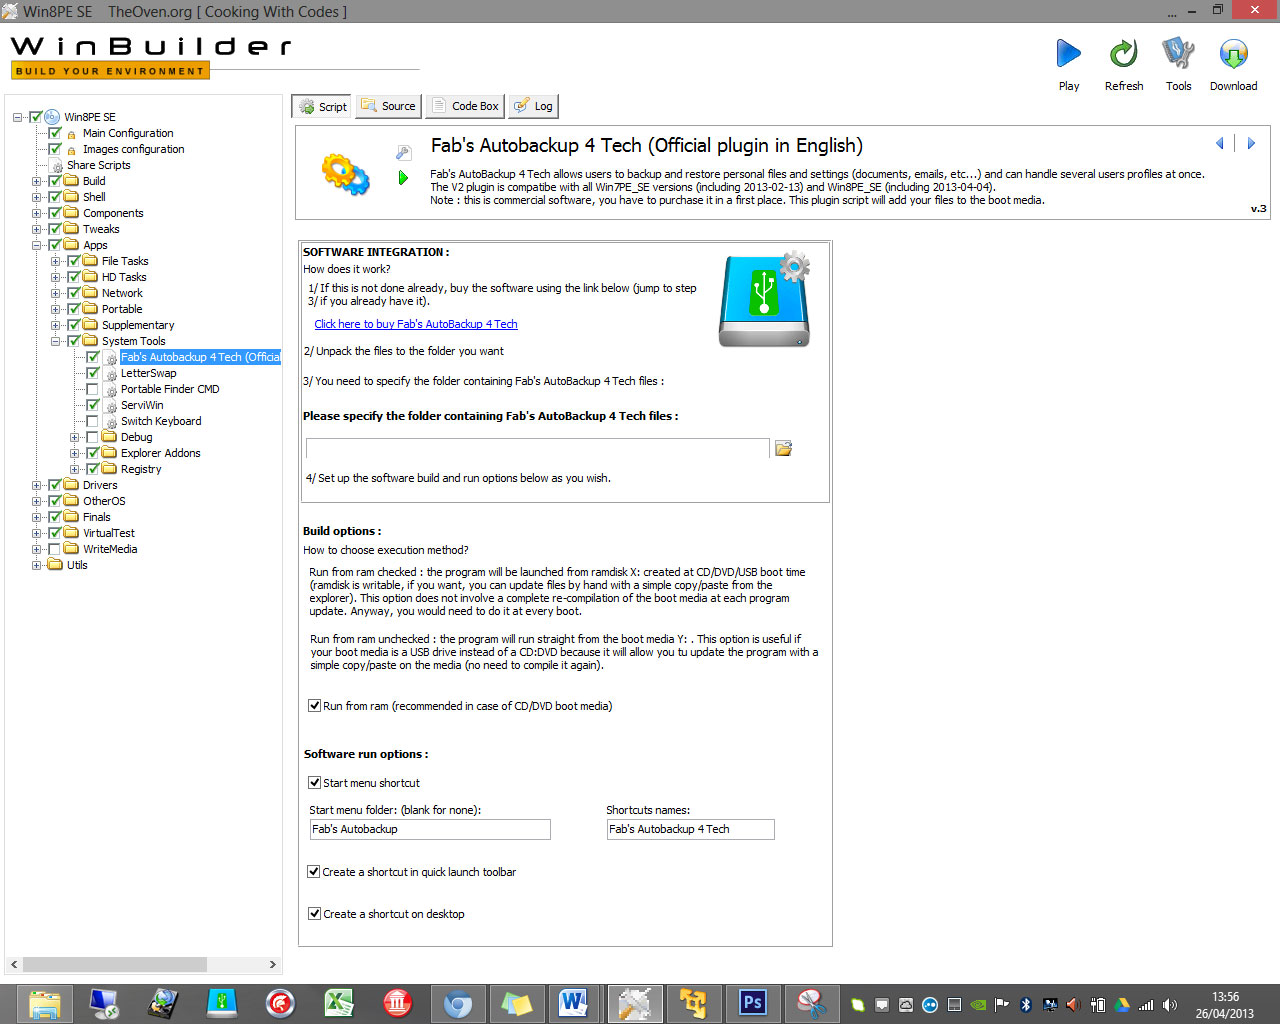Expand the Drivers folder
The height and width of the screenshot is (1024, 1280).
(37, 485)
